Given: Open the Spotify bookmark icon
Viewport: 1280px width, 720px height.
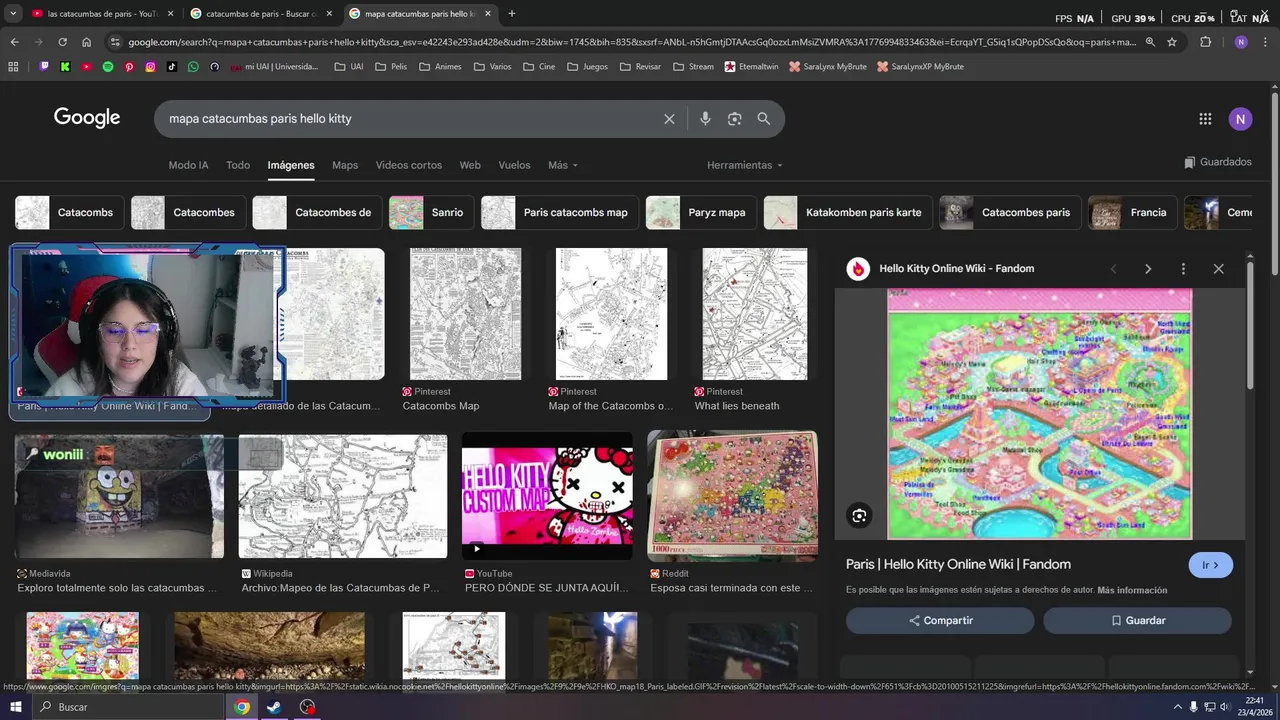Looking at the screenshot, I should coord(108,67).
